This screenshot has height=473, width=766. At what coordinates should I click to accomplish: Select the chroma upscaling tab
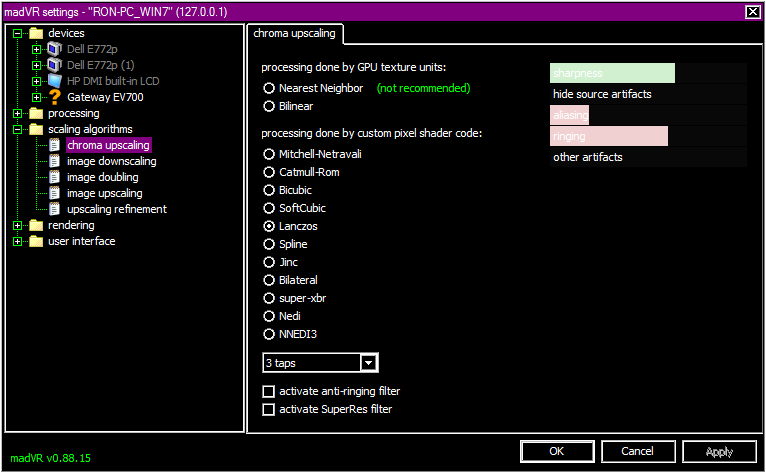(295, 33)
